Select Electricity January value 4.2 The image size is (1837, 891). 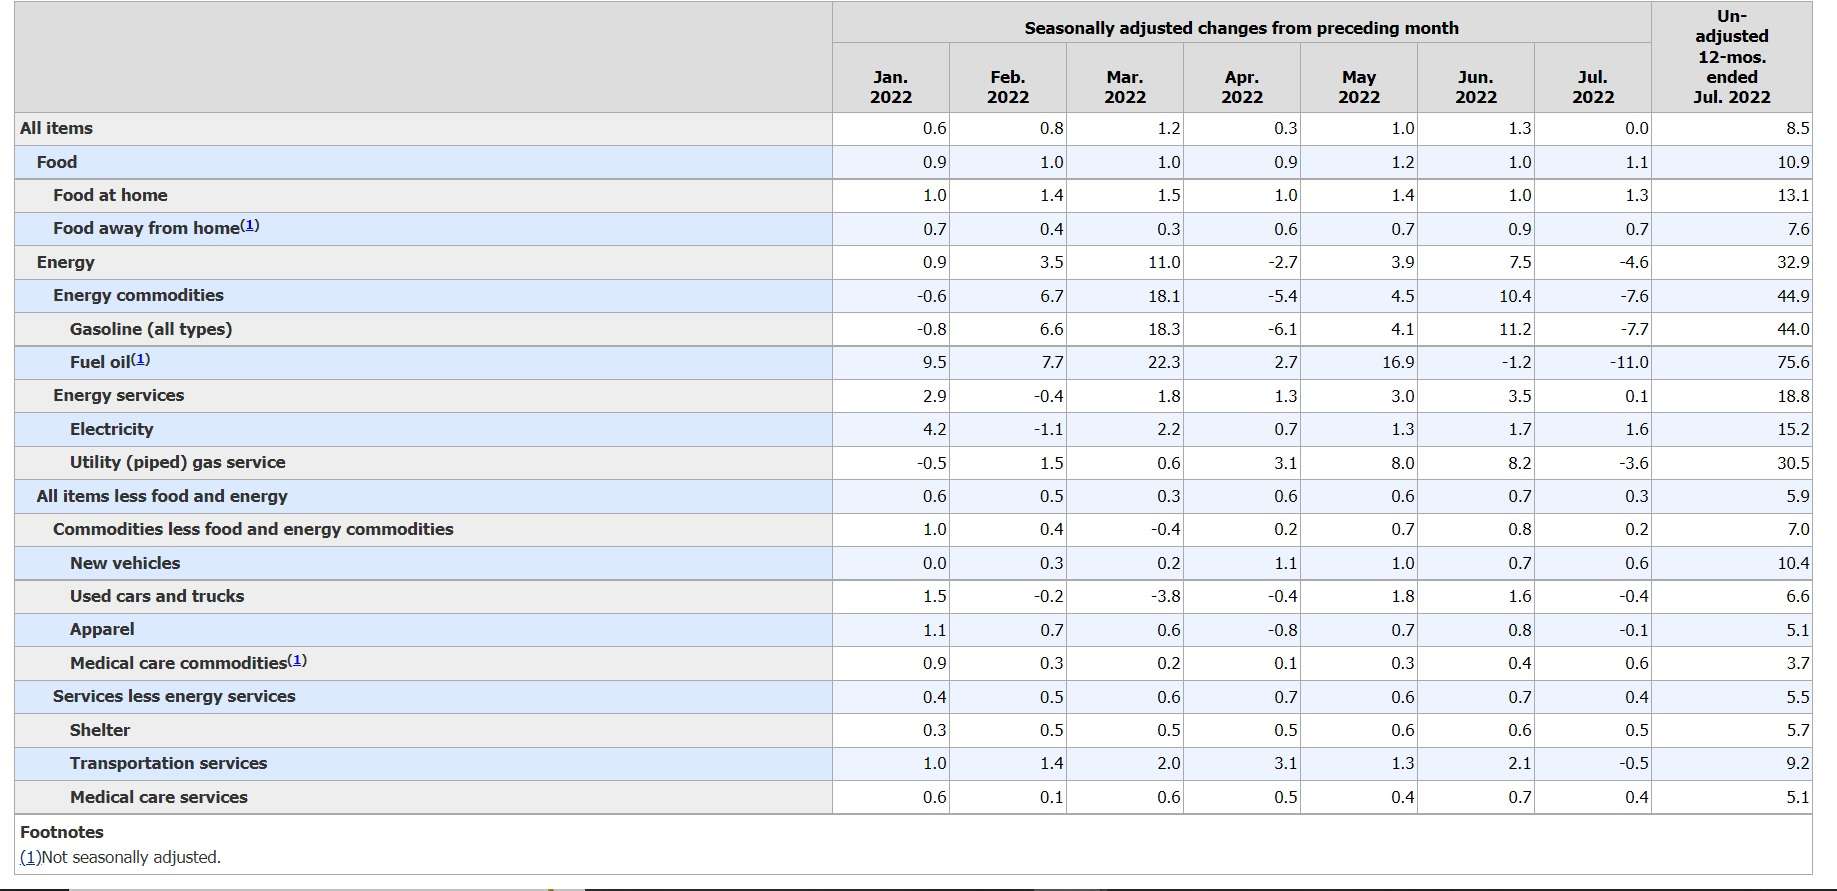[934, 429]
